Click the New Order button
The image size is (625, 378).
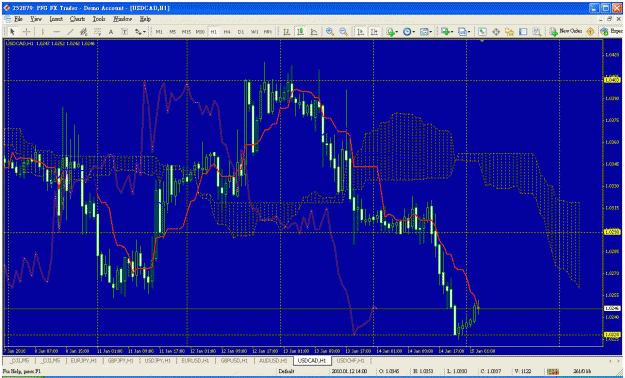pos(566,32)
